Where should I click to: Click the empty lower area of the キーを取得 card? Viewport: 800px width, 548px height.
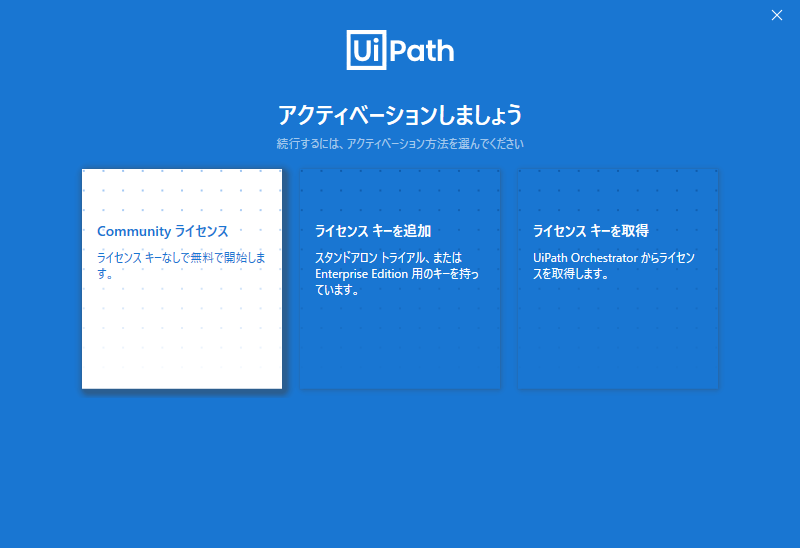pyautogui.click(x=617, y=345)
